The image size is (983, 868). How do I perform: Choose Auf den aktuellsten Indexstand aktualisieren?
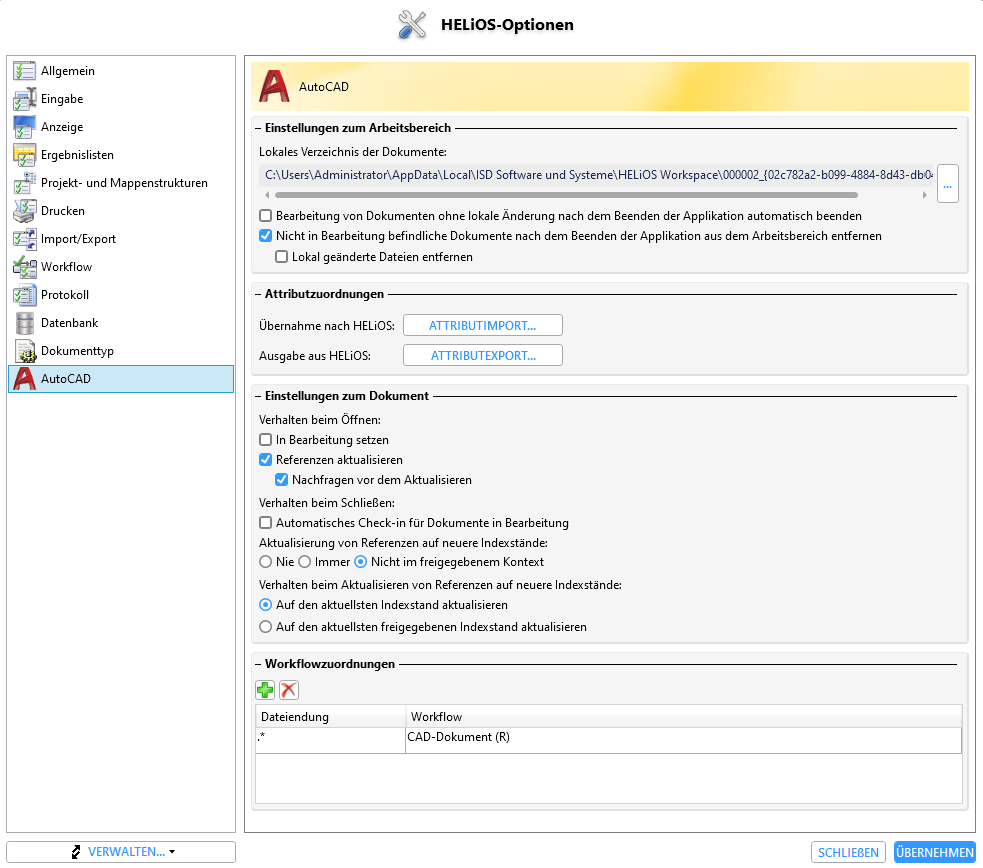pyautogui.click(x=266, y=605)
